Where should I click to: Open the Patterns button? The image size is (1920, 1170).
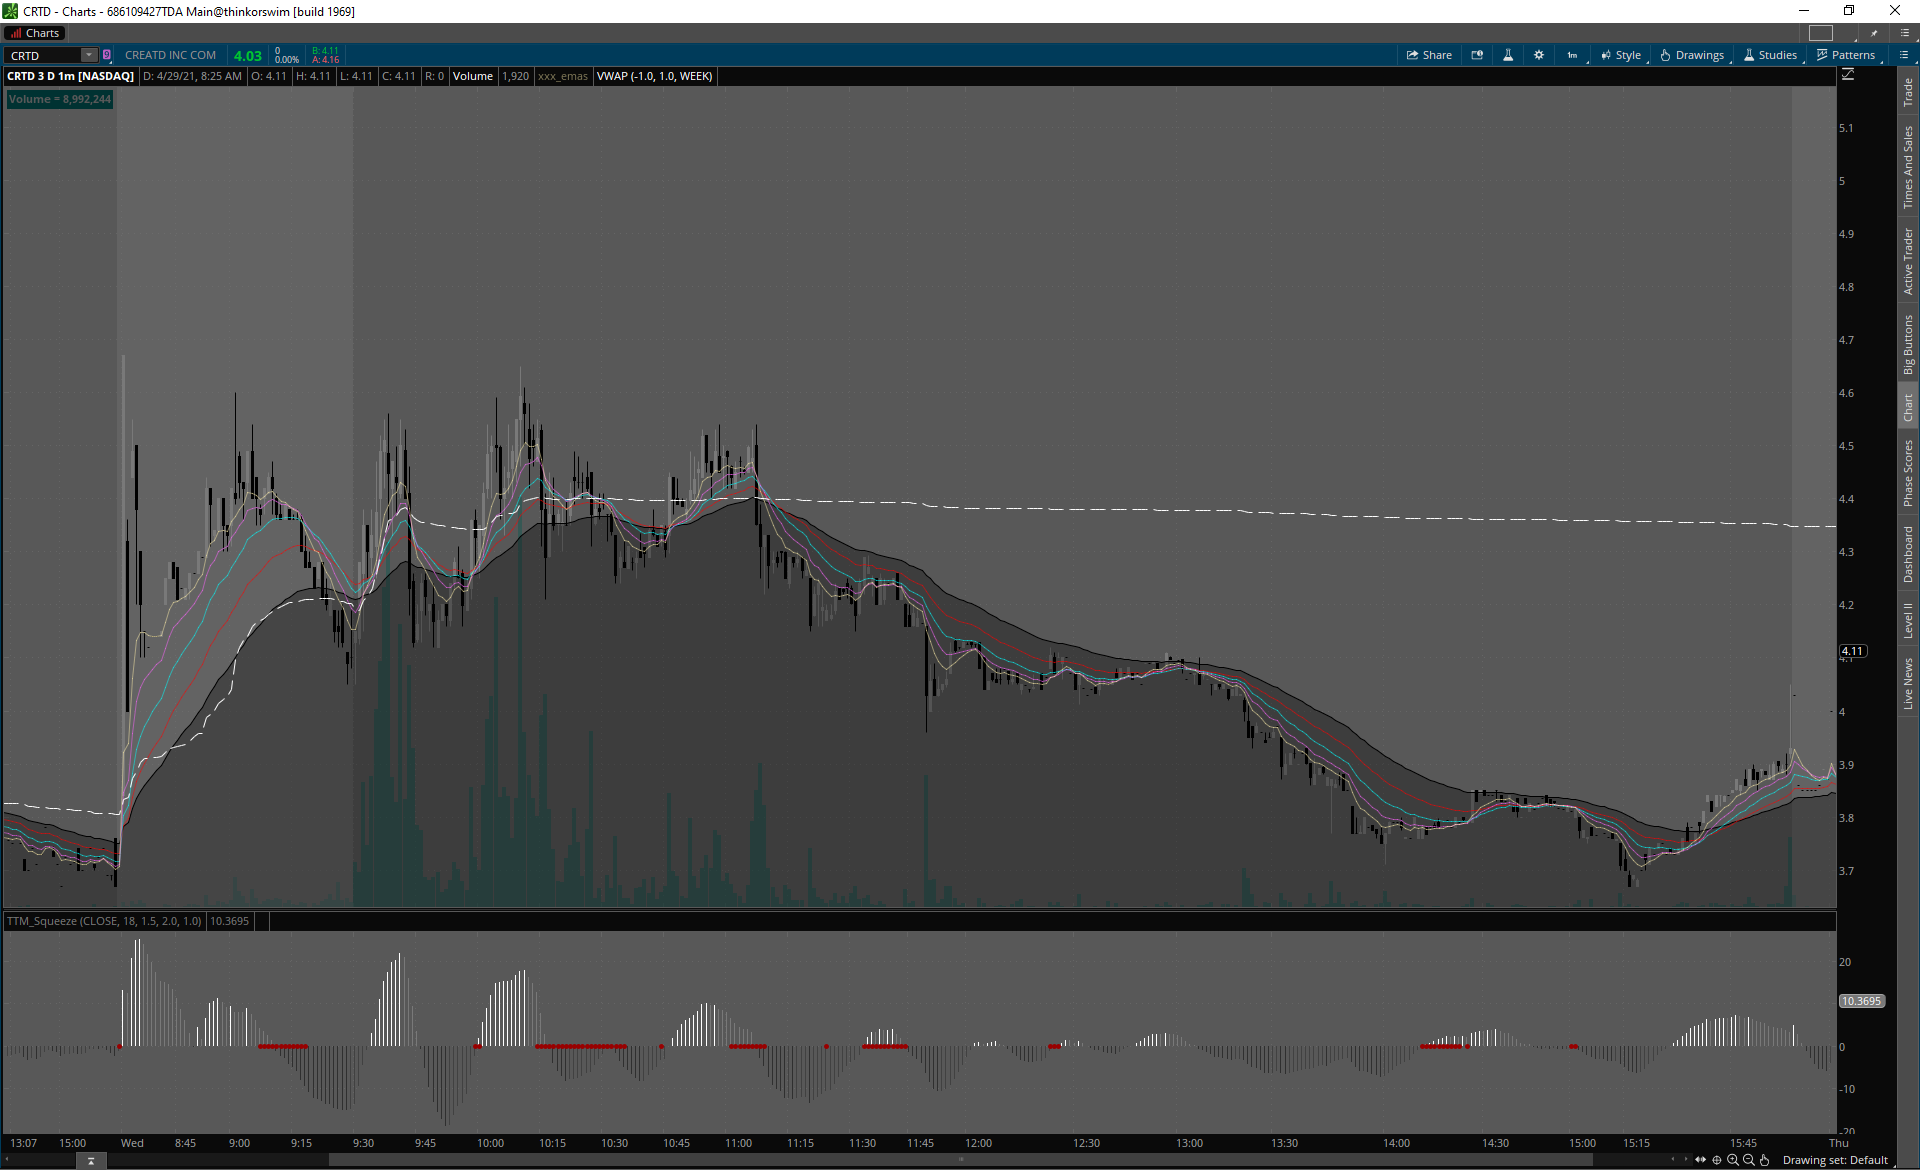pos(1846,55)
